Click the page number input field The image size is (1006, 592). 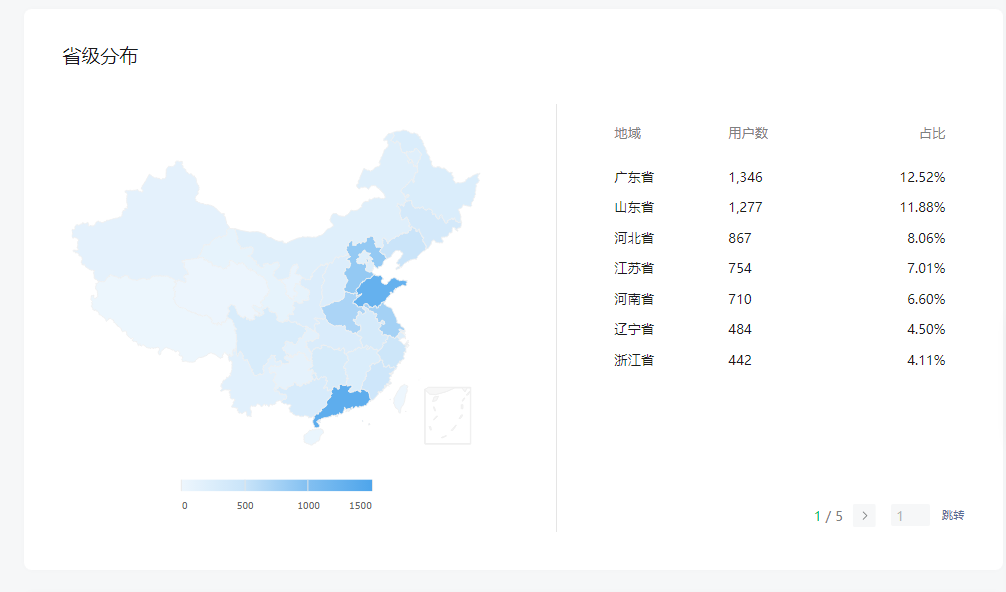click(x=910, y=516)
